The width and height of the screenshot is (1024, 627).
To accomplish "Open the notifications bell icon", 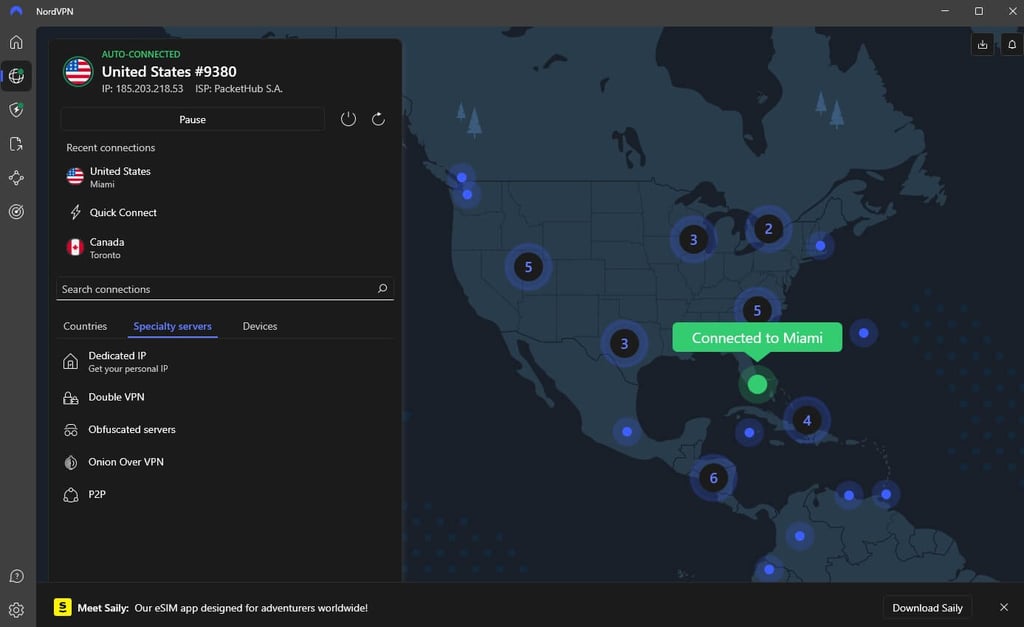I will coord(1012,44).
